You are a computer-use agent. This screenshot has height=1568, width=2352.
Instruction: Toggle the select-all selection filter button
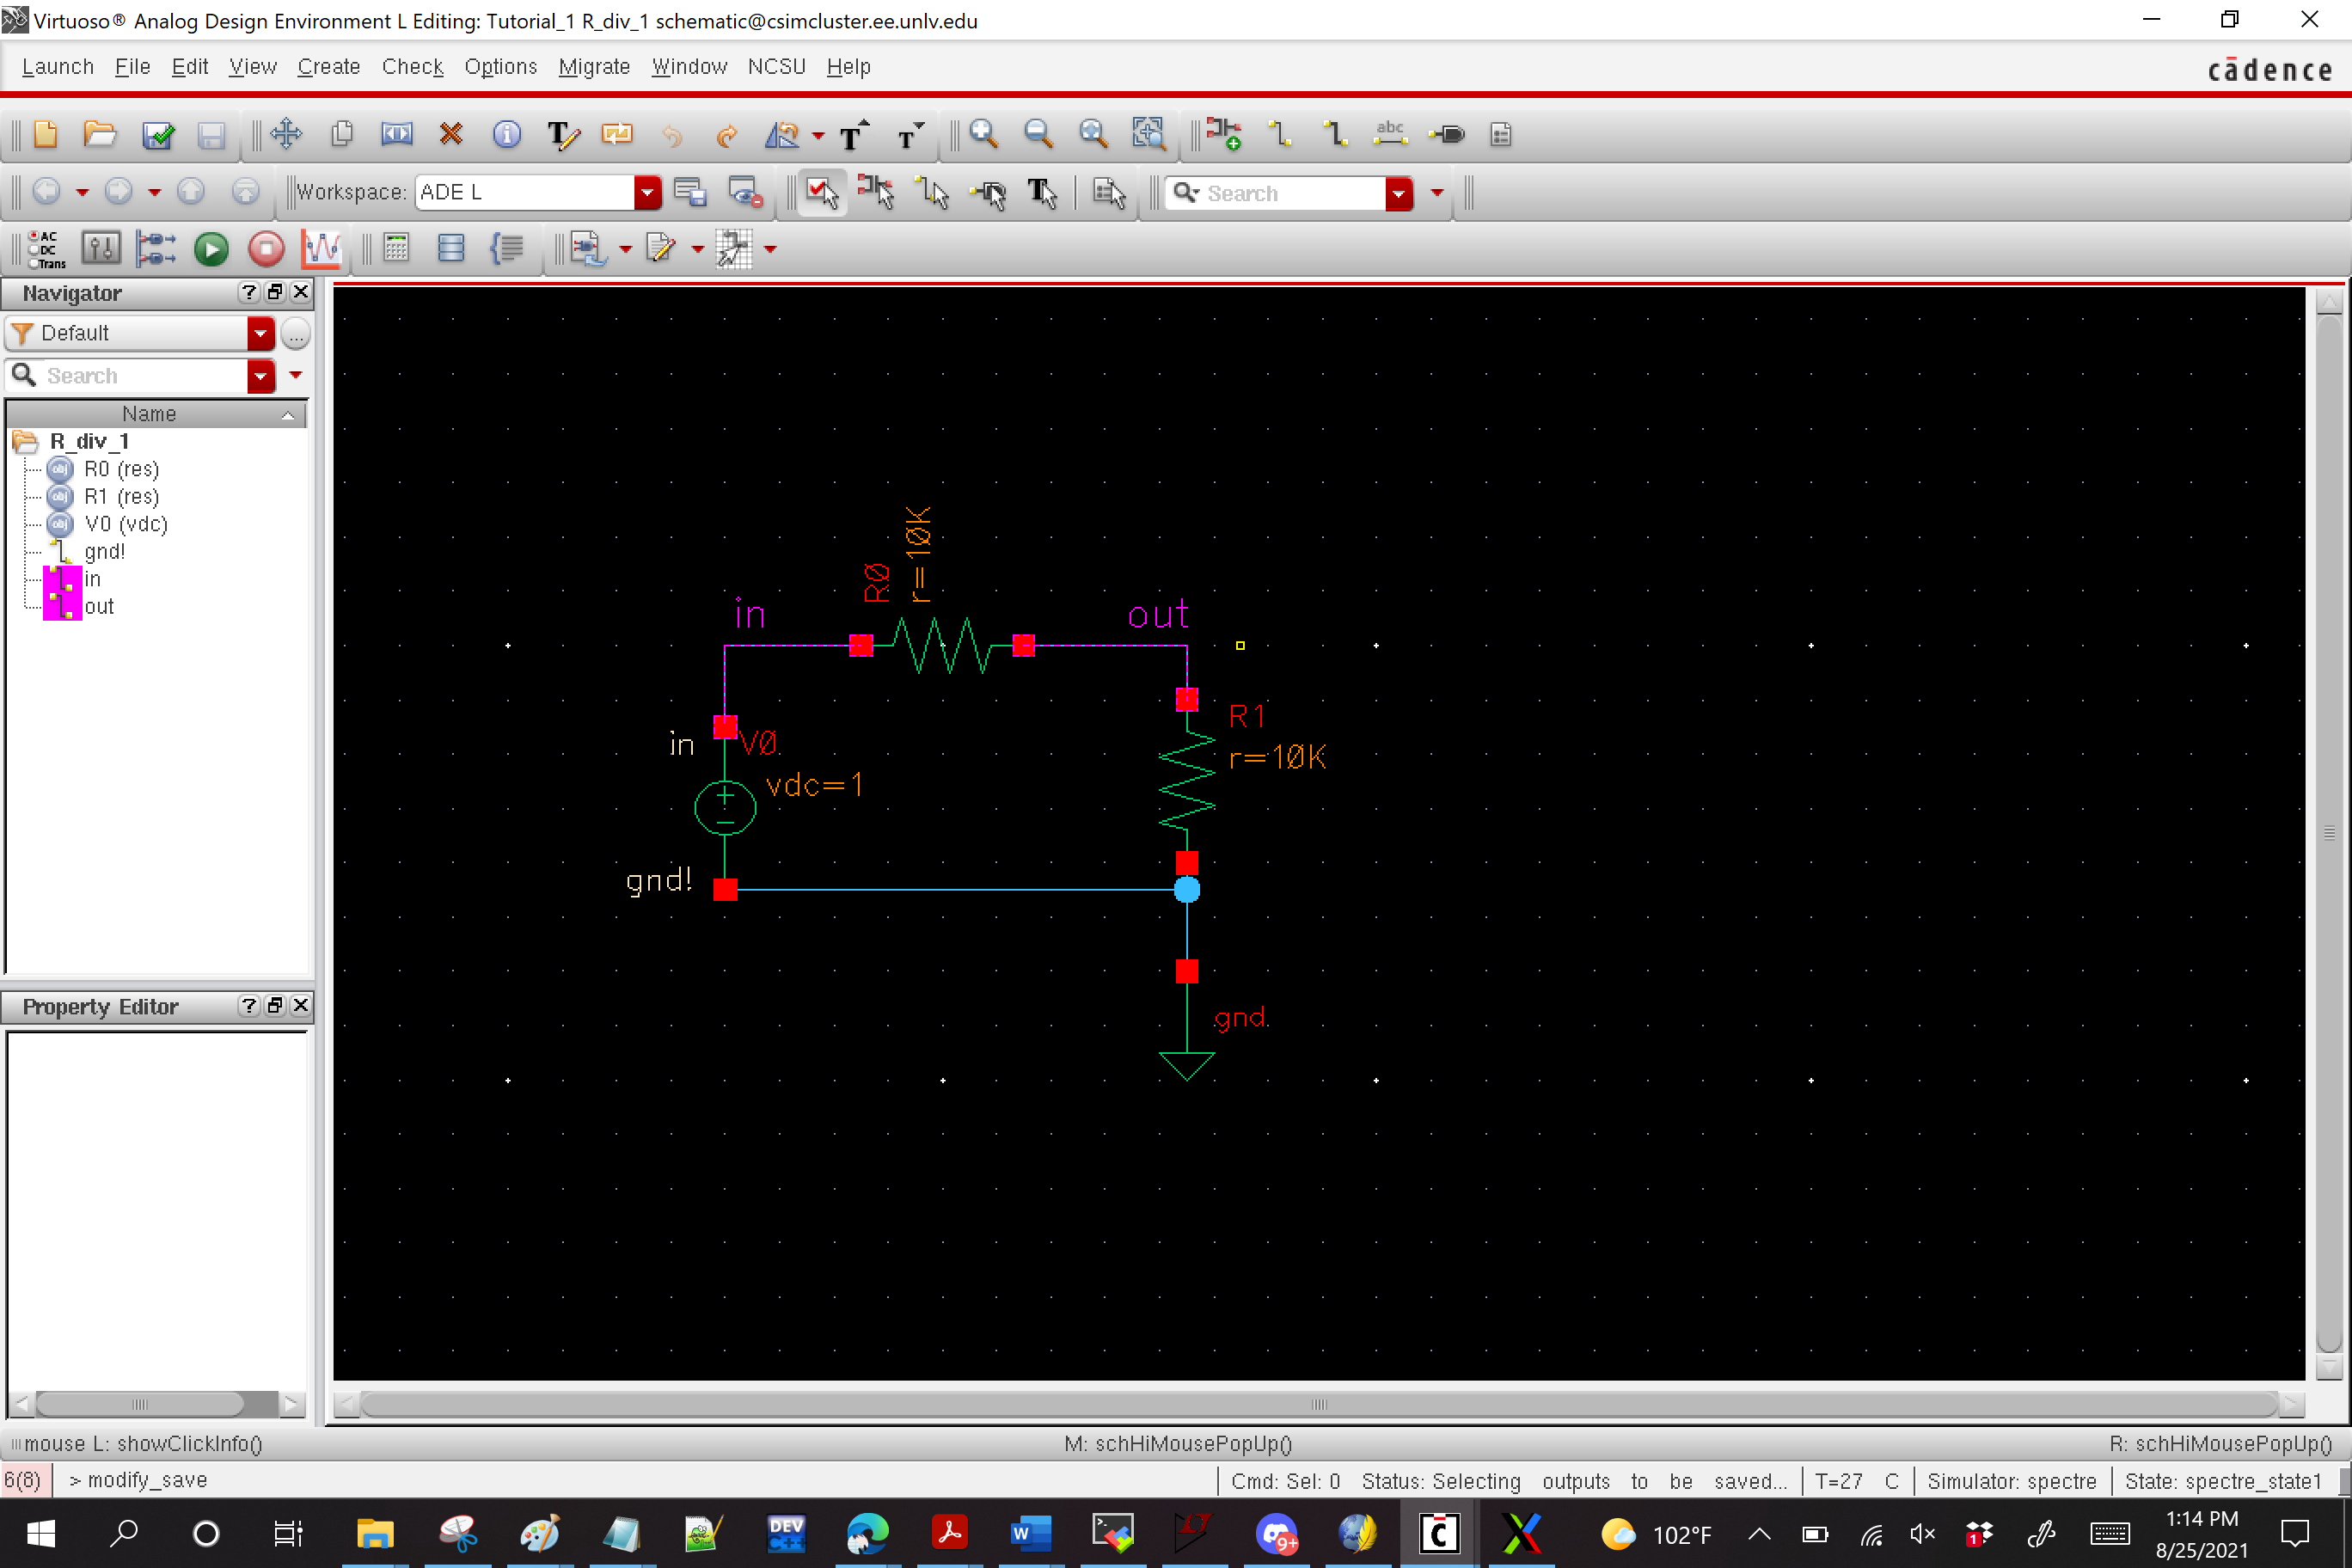(822, 193)
